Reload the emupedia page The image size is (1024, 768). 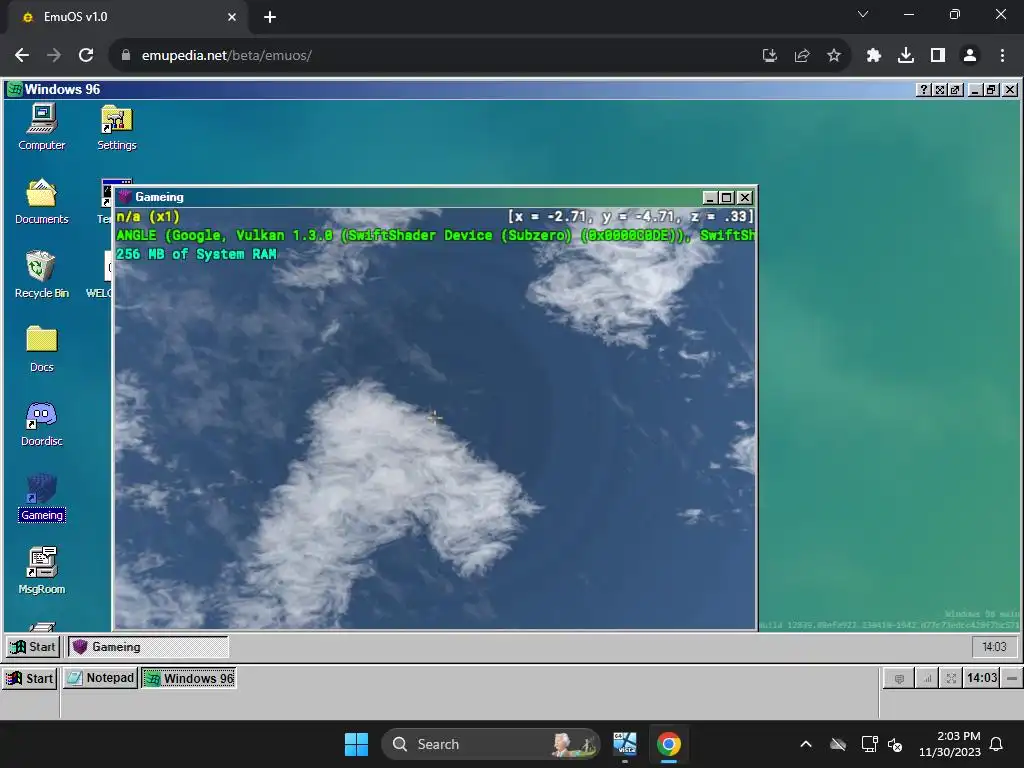[x=86, y=56]
